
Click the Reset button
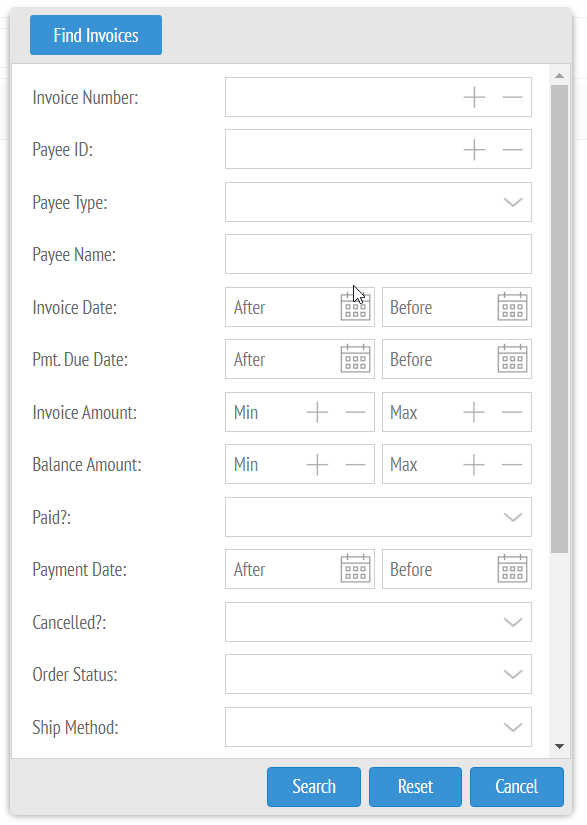(416, 787)
